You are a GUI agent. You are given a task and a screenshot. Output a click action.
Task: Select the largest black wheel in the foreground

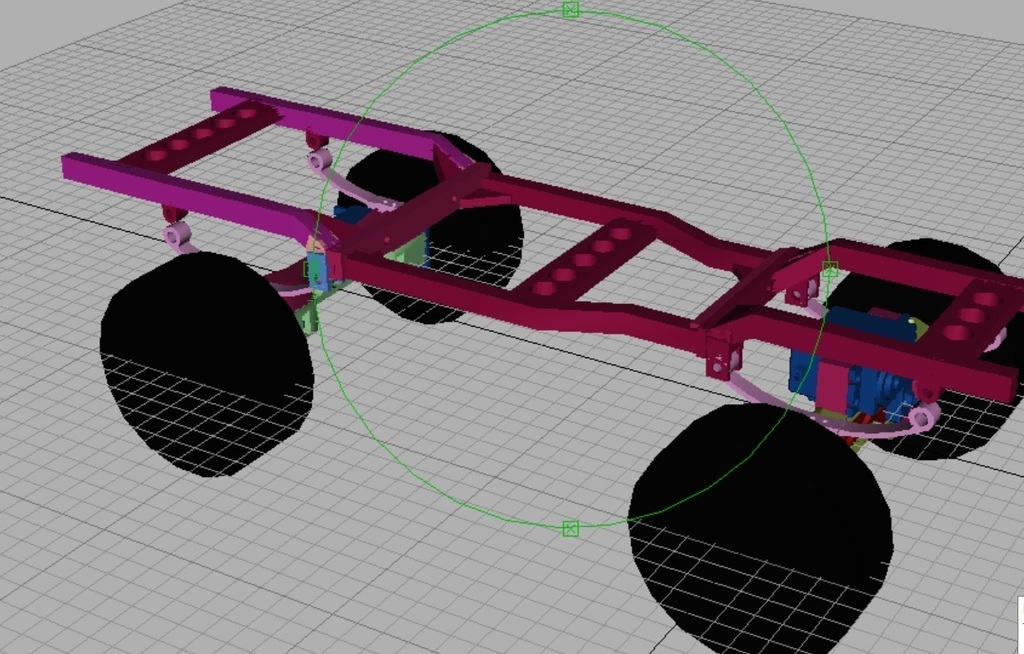[761, 529]
